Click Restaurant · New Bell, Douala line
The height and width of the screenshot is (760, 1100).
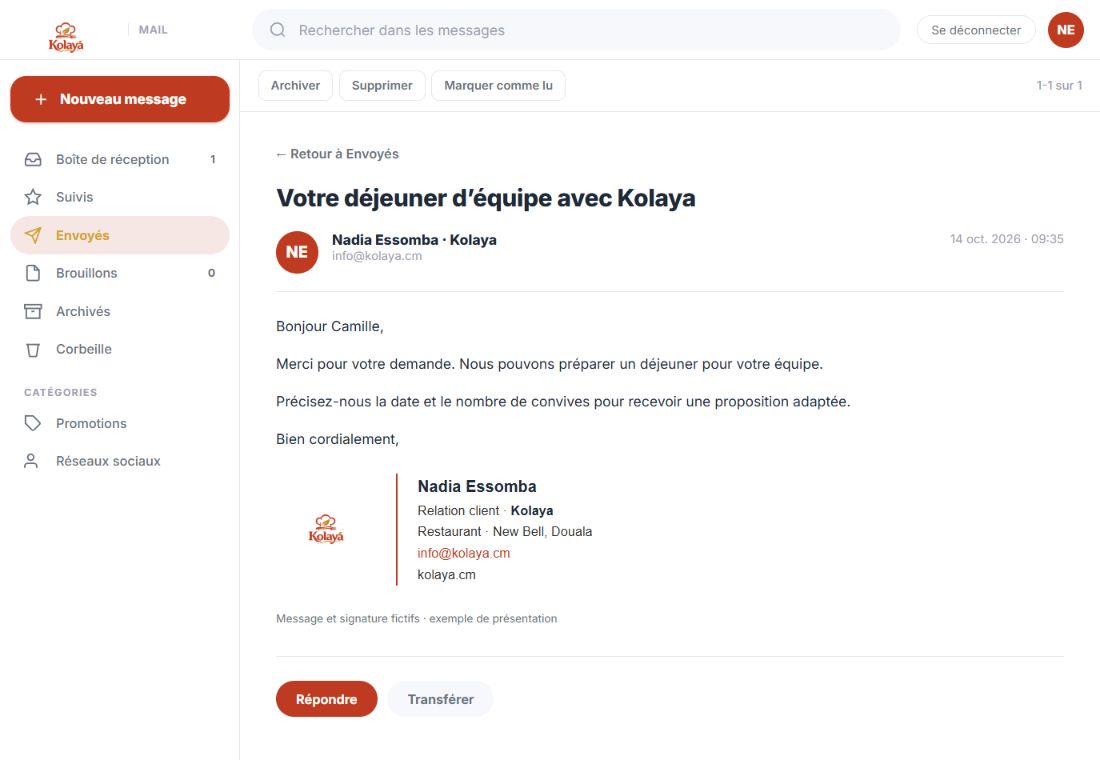(x=505, y=532)
